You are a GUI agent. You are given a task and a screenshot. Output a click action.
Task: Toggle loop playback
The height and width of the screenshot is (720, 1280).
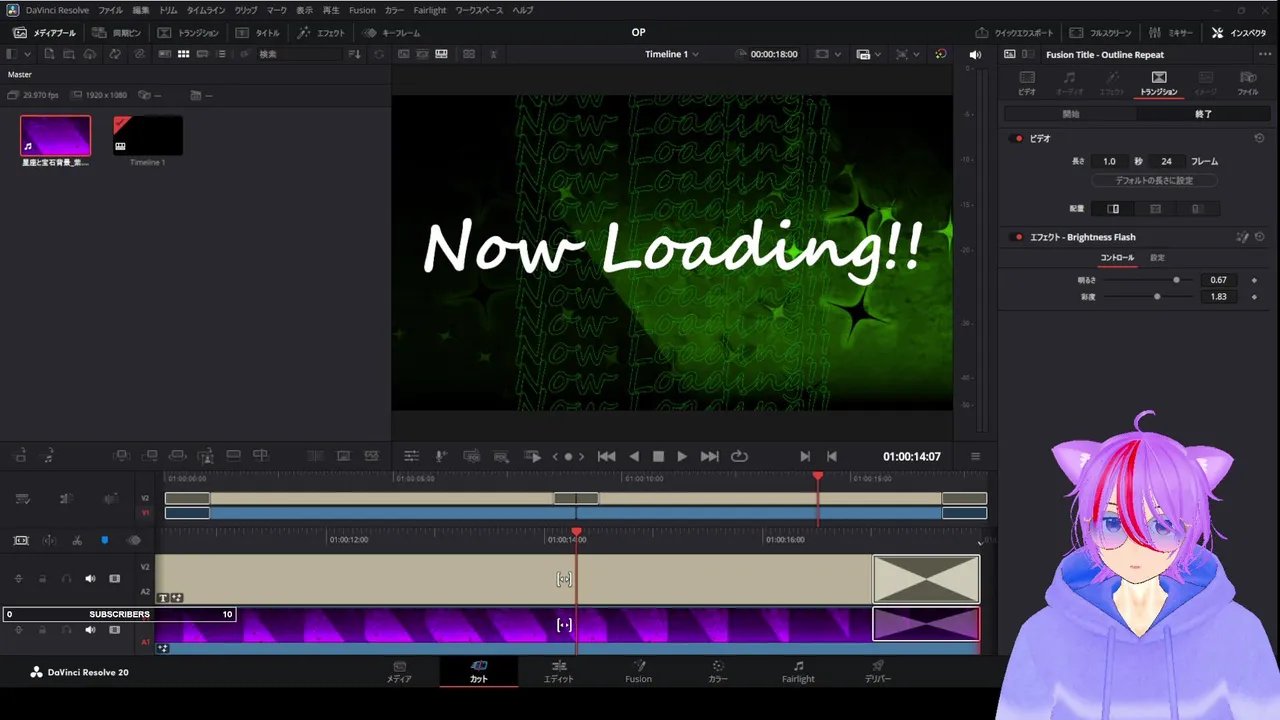point(739,456)
